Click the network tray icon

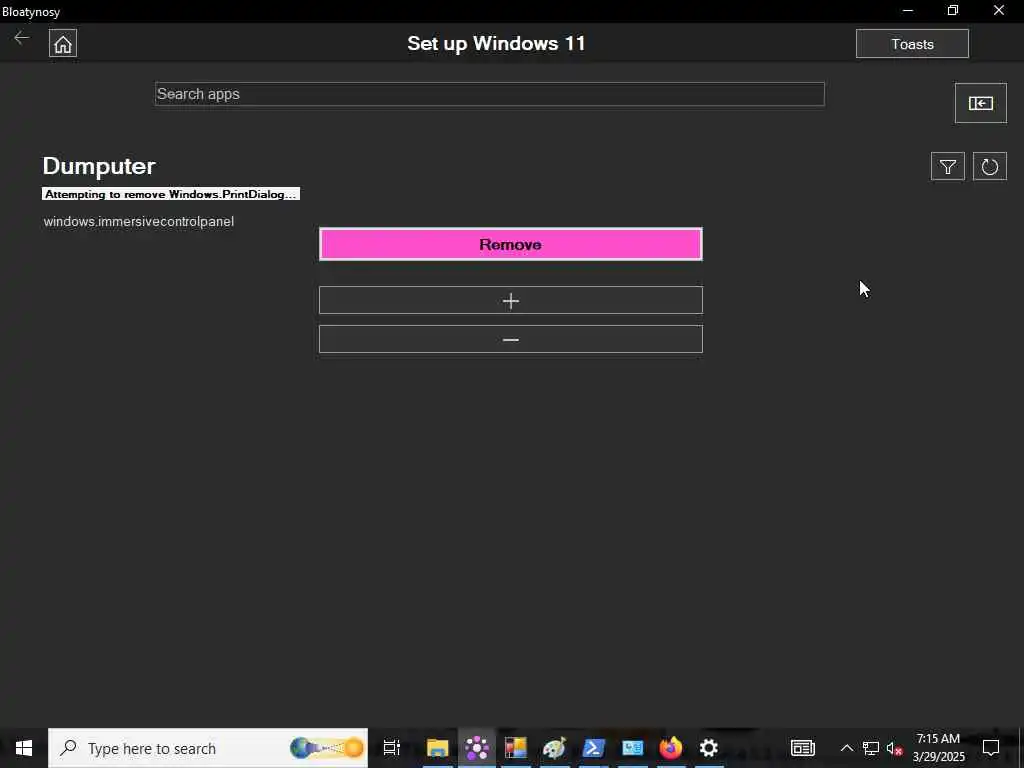pyautogui.click(x=871, y=748)
